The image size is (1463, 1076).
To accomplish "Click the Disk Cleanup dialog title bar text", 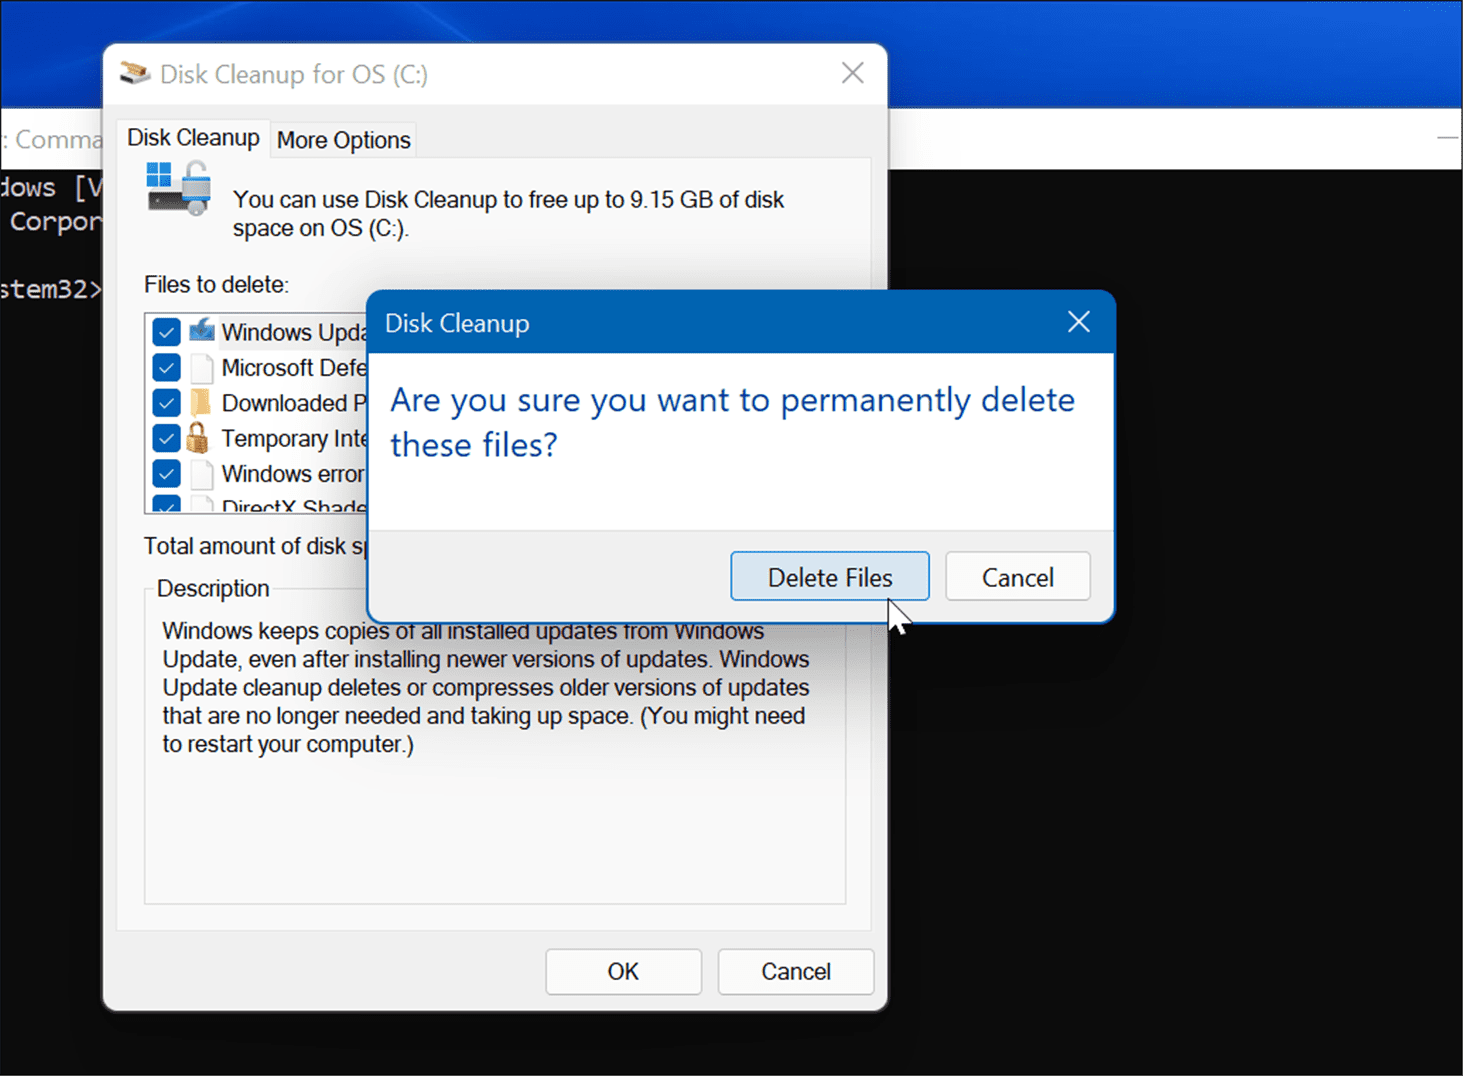I will pyautogui.click(x=457, y=323).
